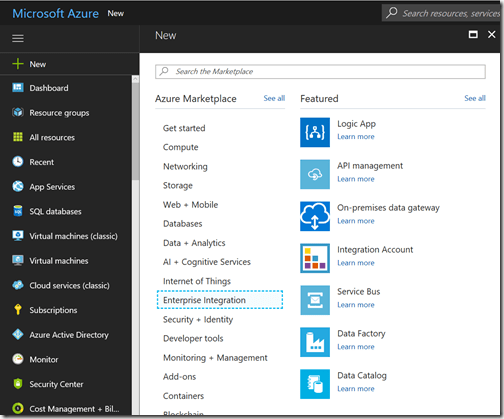The width and height of the screenshot is (504, 419).
Task: Click the Monitor gauge icon
Action: (18, 359)
